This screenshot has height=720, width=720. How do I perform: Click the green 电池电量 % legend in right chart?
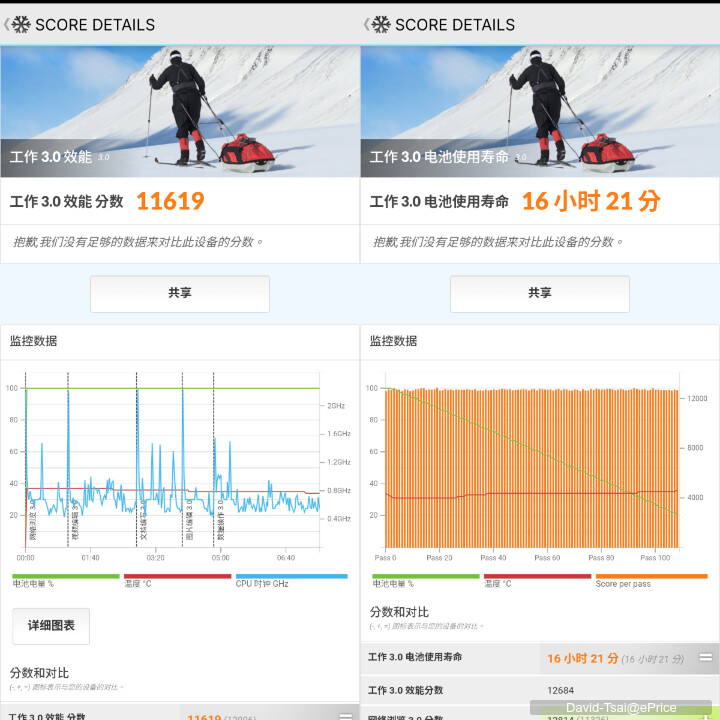426,581
